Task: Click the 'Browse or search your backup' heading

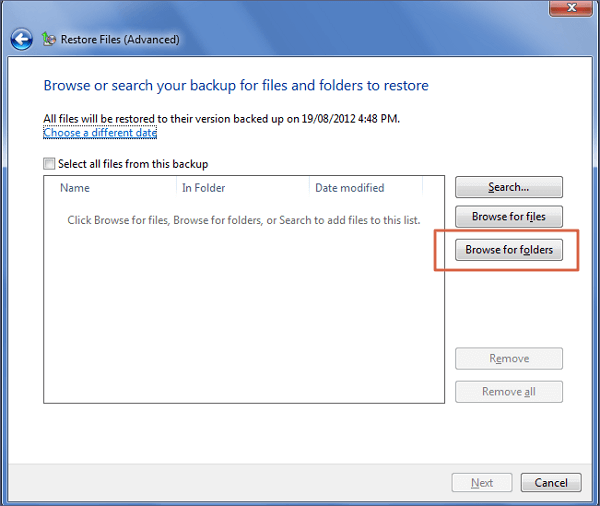Action: click(236, 86)
